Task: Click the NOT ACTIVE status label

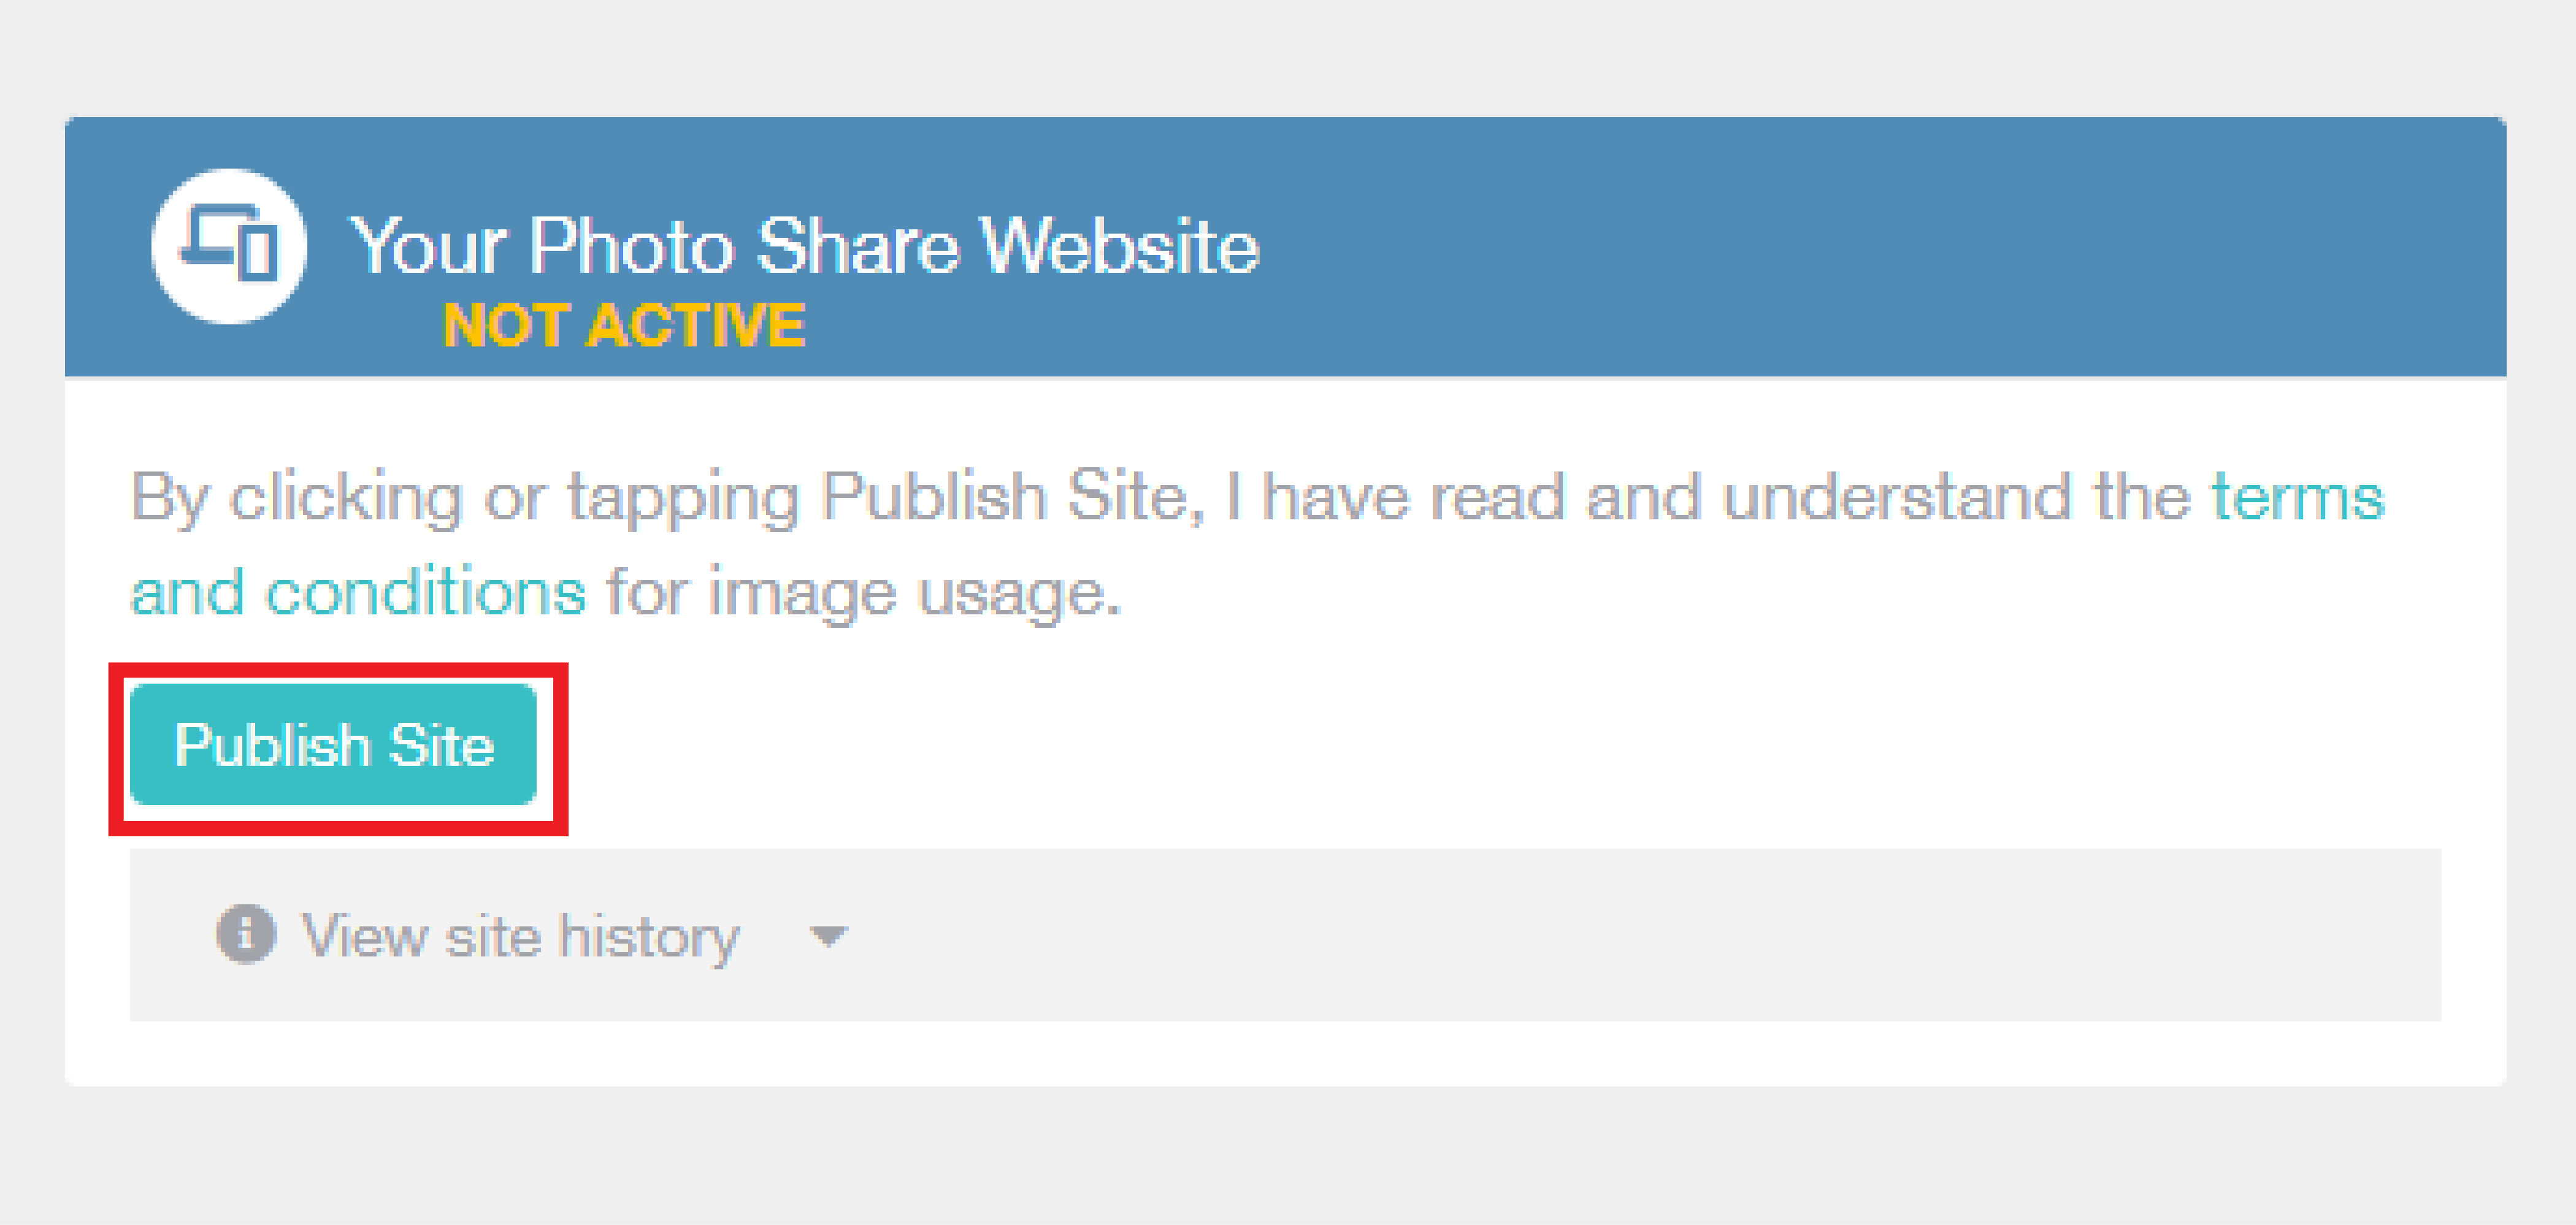Action: point(624,325)
